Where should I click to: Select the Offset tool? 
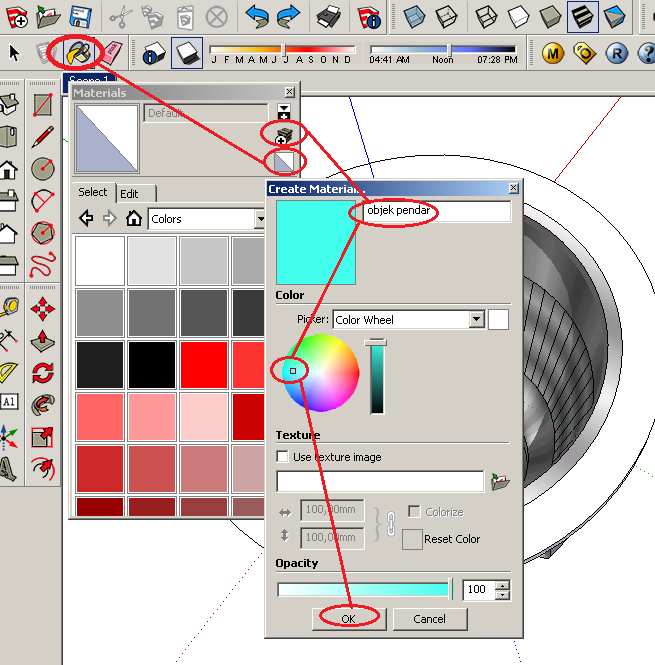[43, 469]
